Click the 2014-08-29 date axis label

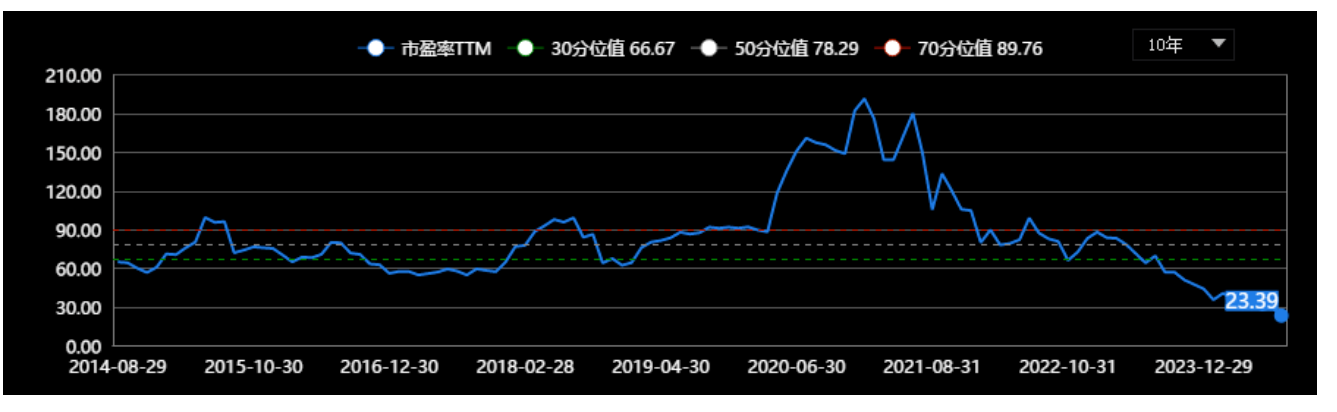[x=118, y=366]
